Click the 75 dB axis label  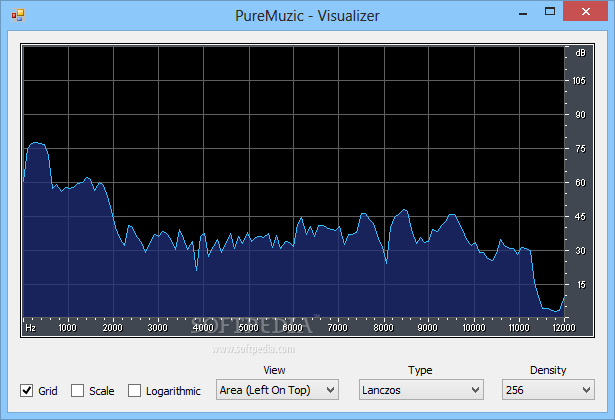click(x=580, y=149)
